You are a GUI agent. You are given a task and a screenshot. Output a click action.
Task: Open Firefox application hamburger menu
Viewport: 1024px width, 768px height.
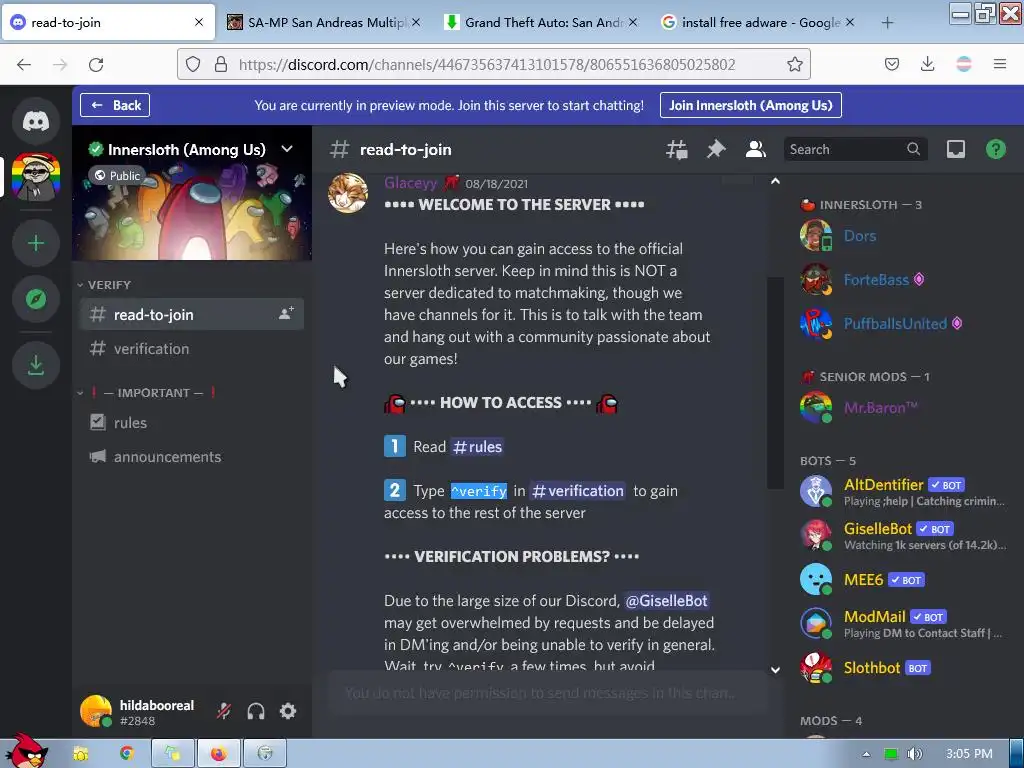click(x=1000, y=64)
